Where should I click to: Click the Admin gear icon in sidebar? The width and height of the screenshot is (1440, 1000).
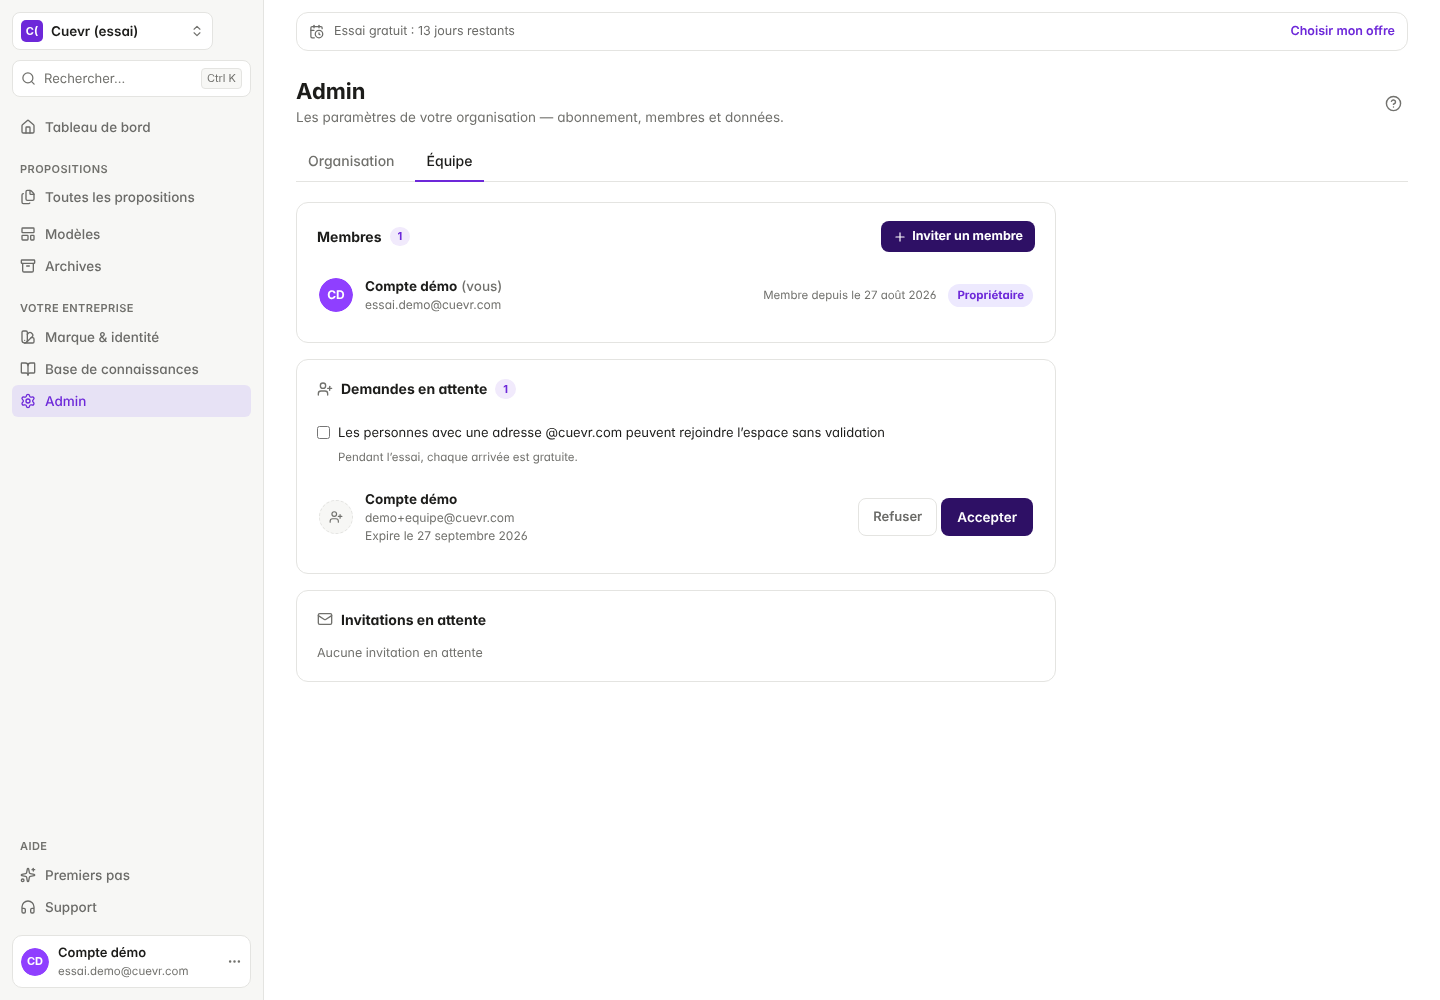tap(28, 401)
